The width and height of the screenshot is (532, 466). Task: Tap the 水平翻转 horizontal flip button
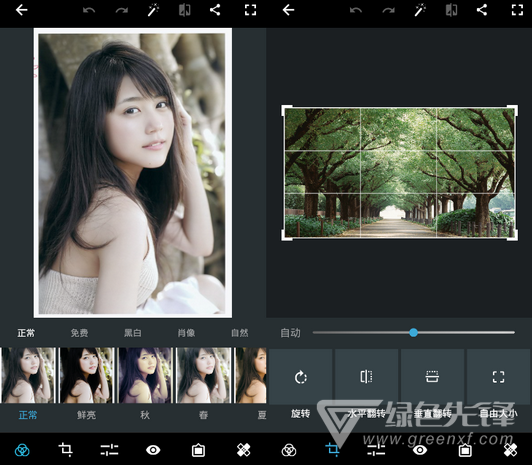(x=366, y=377)
